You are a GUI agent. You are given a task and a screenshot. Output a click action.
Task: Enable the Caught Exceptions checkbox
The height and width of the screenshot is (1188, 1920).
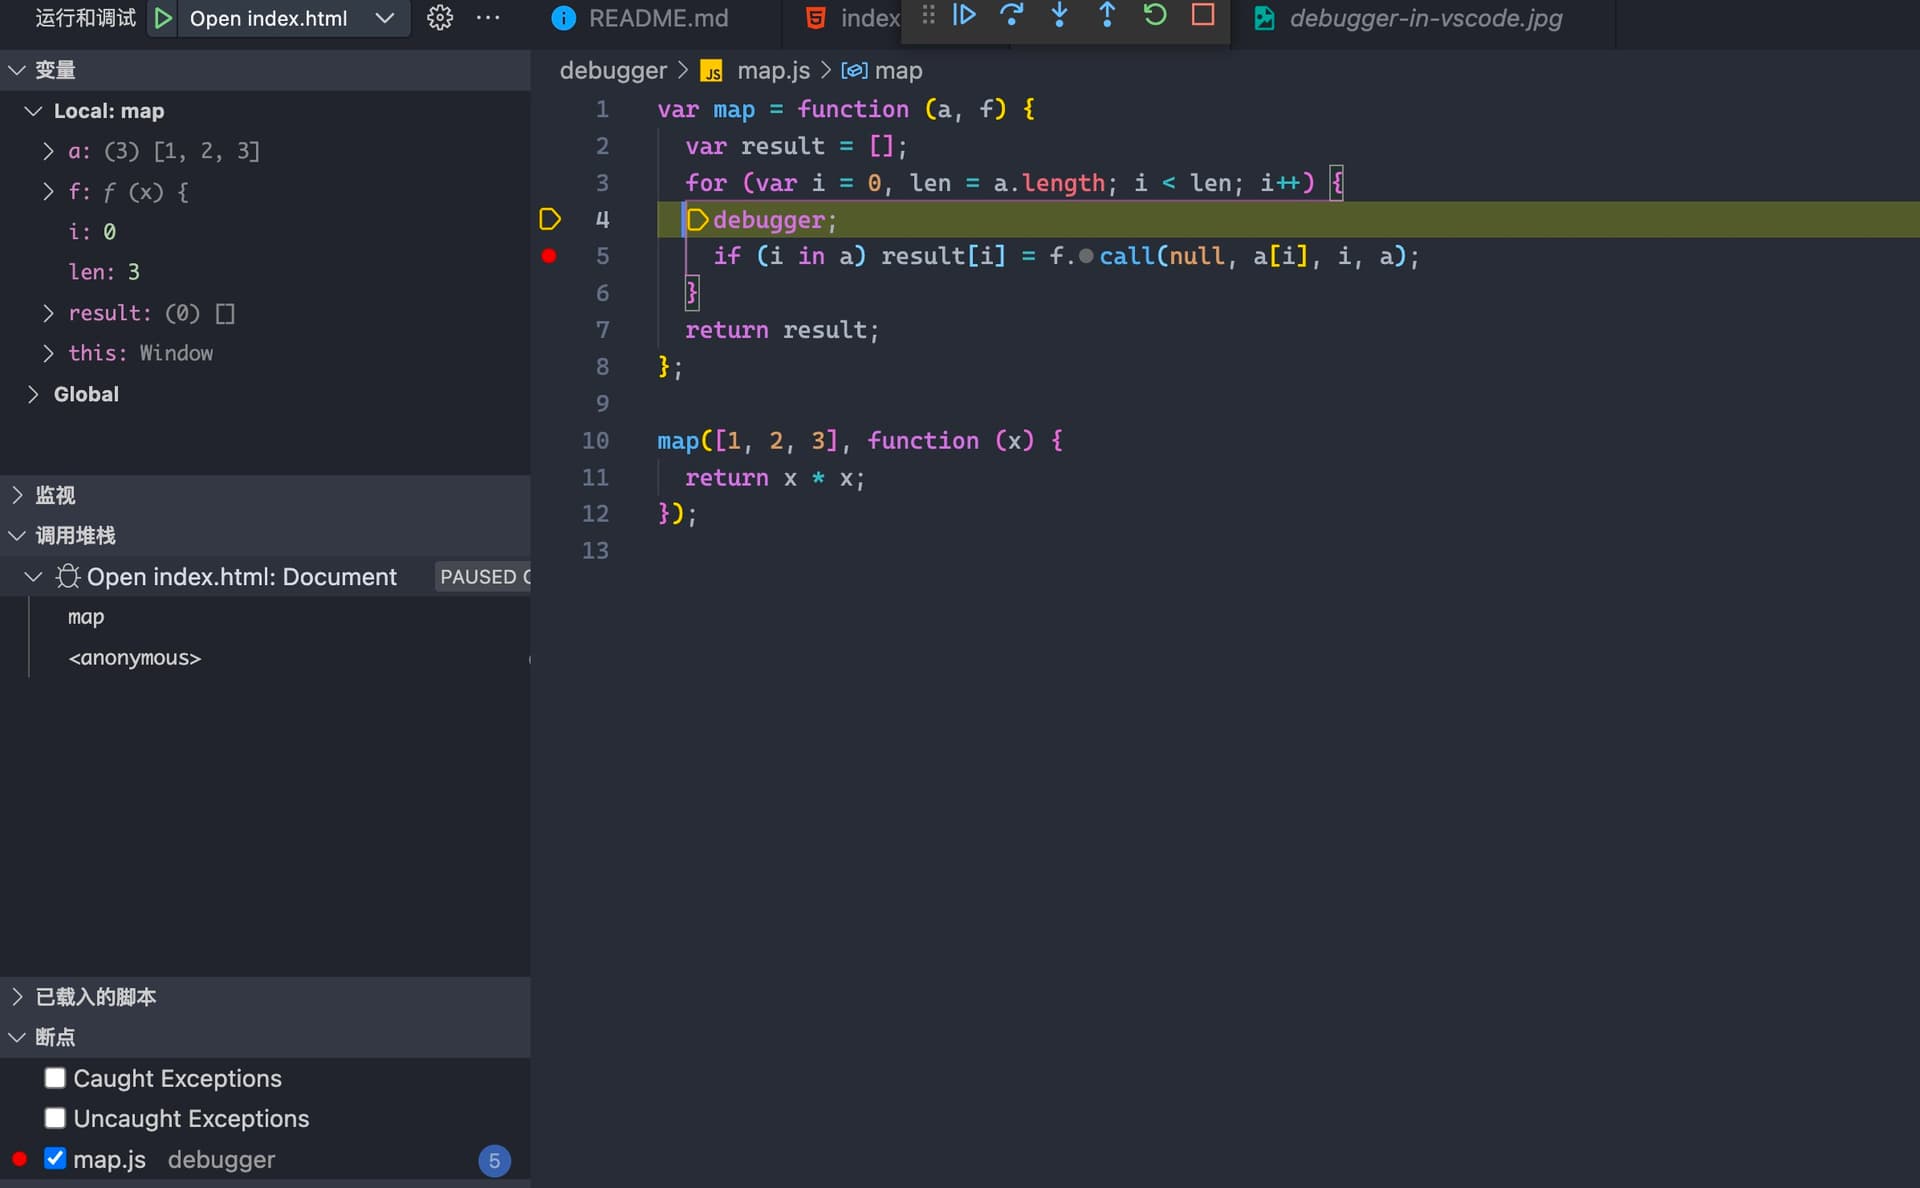[55, 1077]
